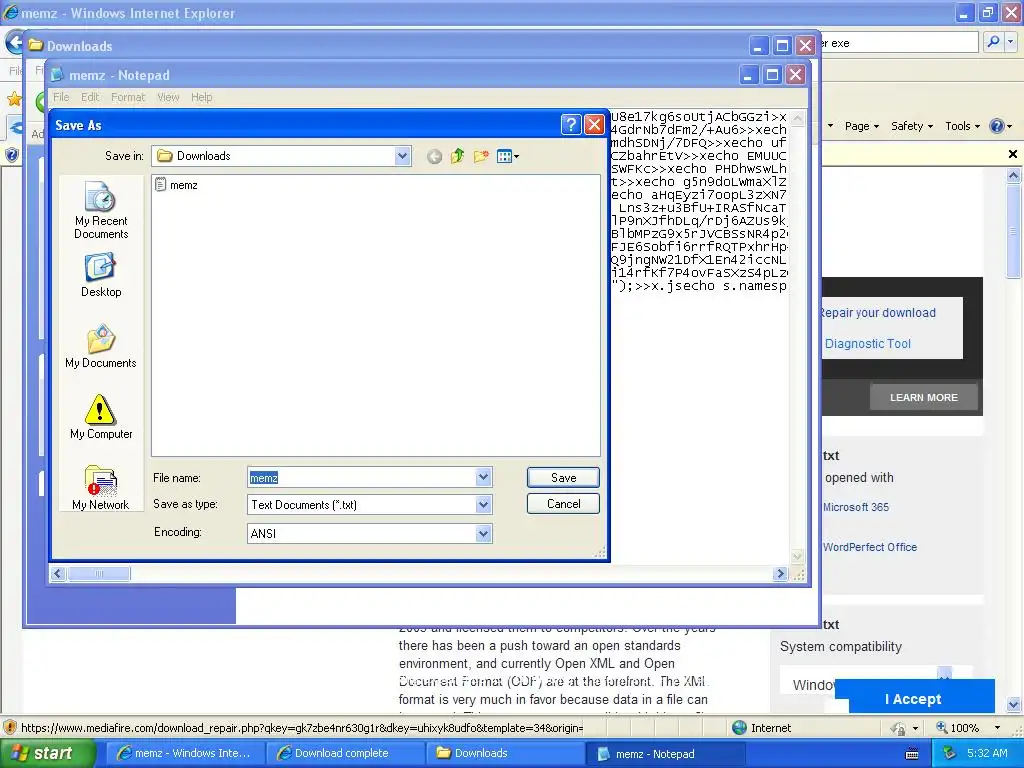Open the Tools menu in Internet Explorer

(x=962, y=126)
